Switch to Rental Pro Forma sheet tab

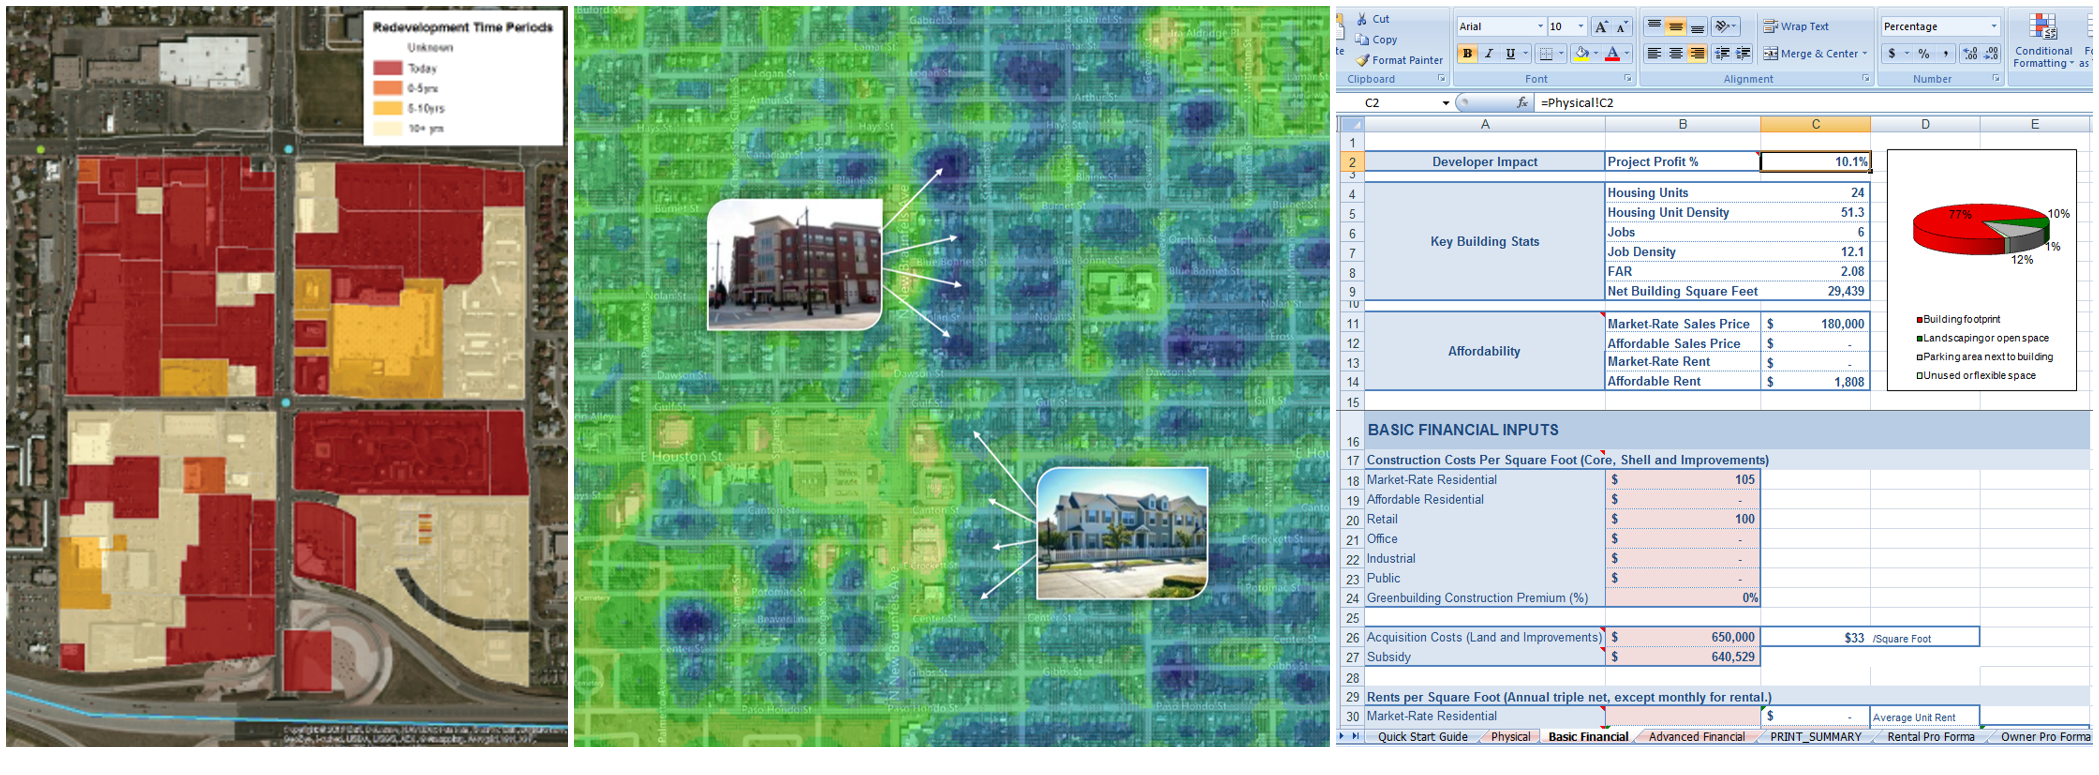pyautogui.click(x=1930, y=737)
